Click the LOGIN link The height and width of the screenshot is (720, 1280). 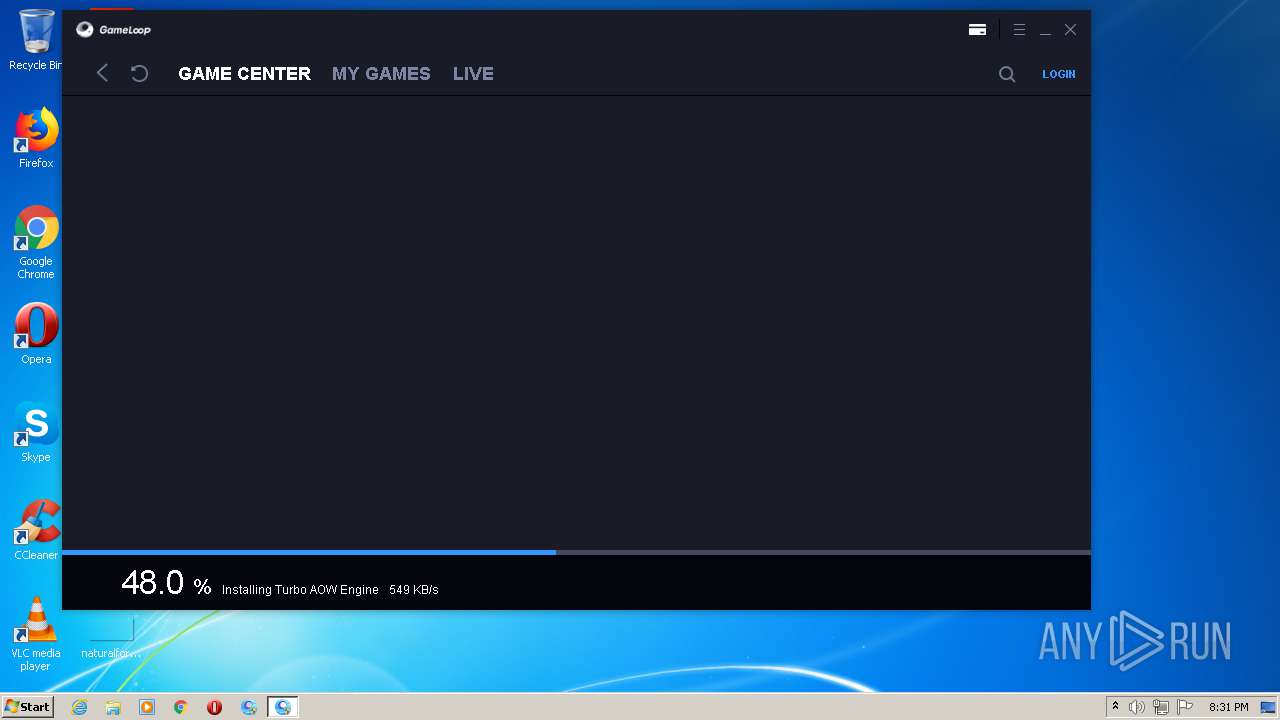click(x=1059, y=74)
